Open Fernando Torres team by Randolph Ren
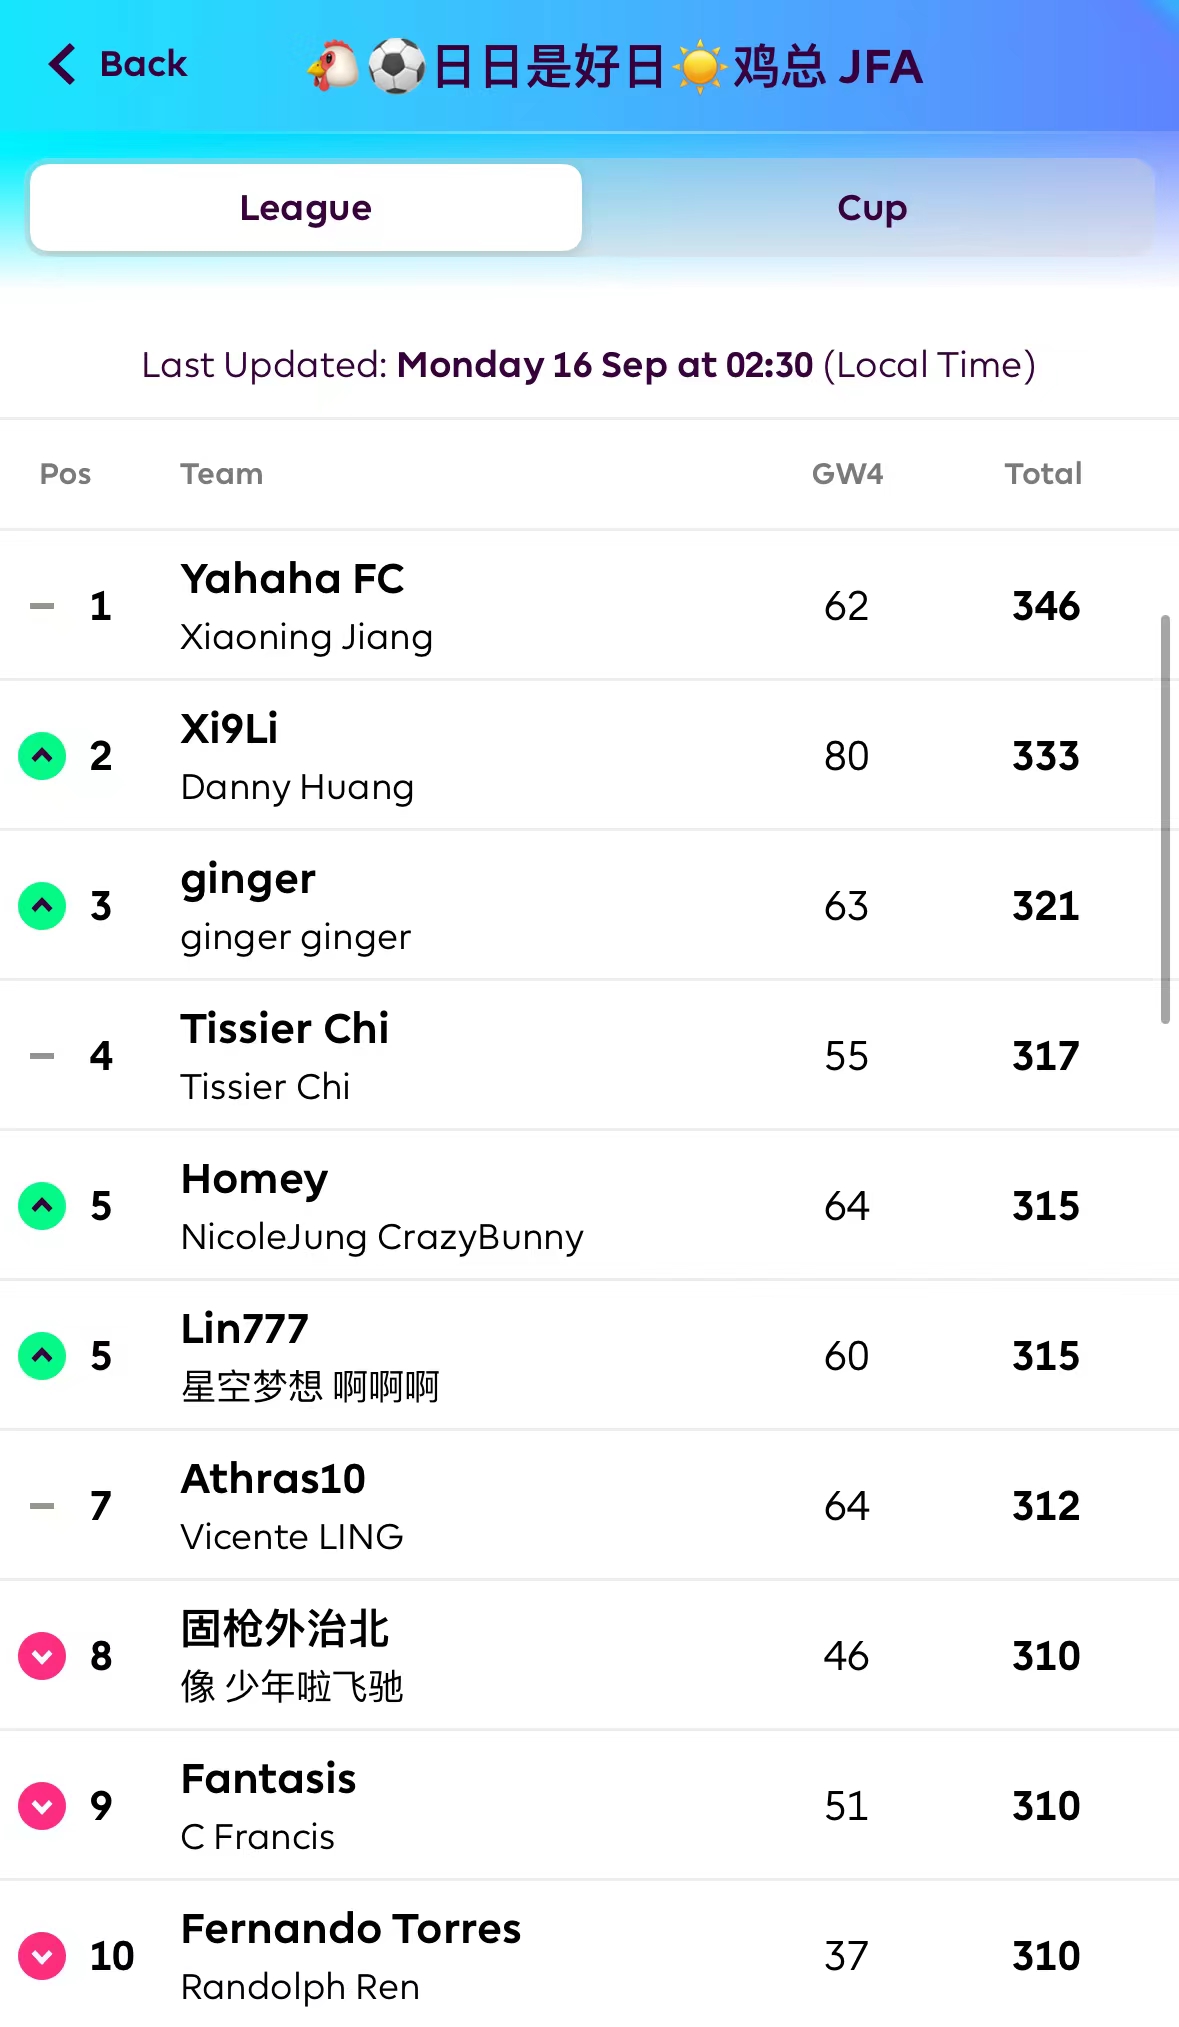The width and height of the screenshot is (1179, 2027). click(x=350, y=1930)
